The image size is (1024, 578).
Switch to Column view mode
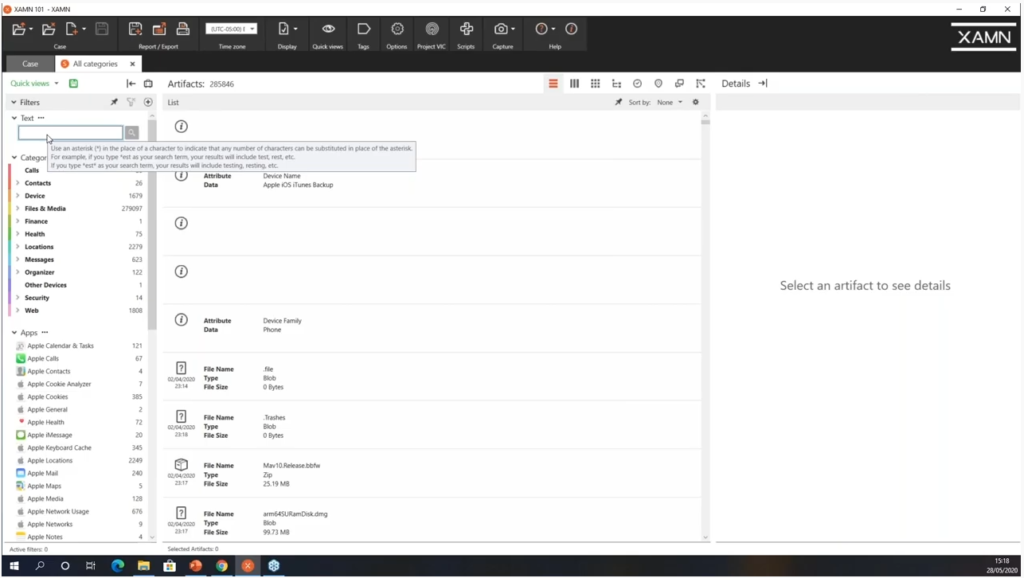[575, 84]
